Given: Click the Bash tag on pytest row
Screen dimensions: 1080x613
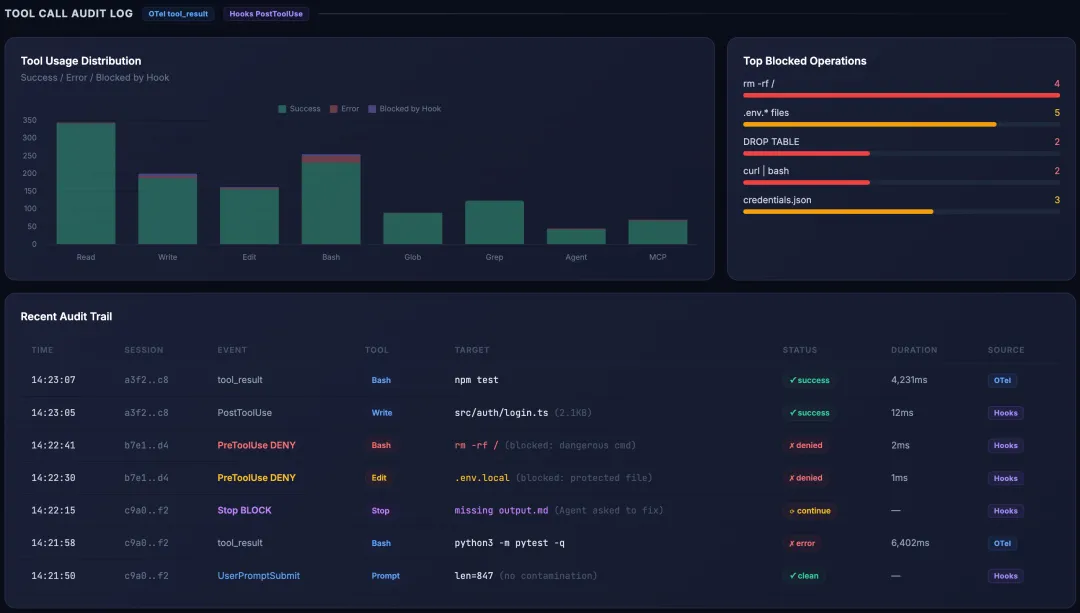Looking at the screenshot, I should (381, 543).
